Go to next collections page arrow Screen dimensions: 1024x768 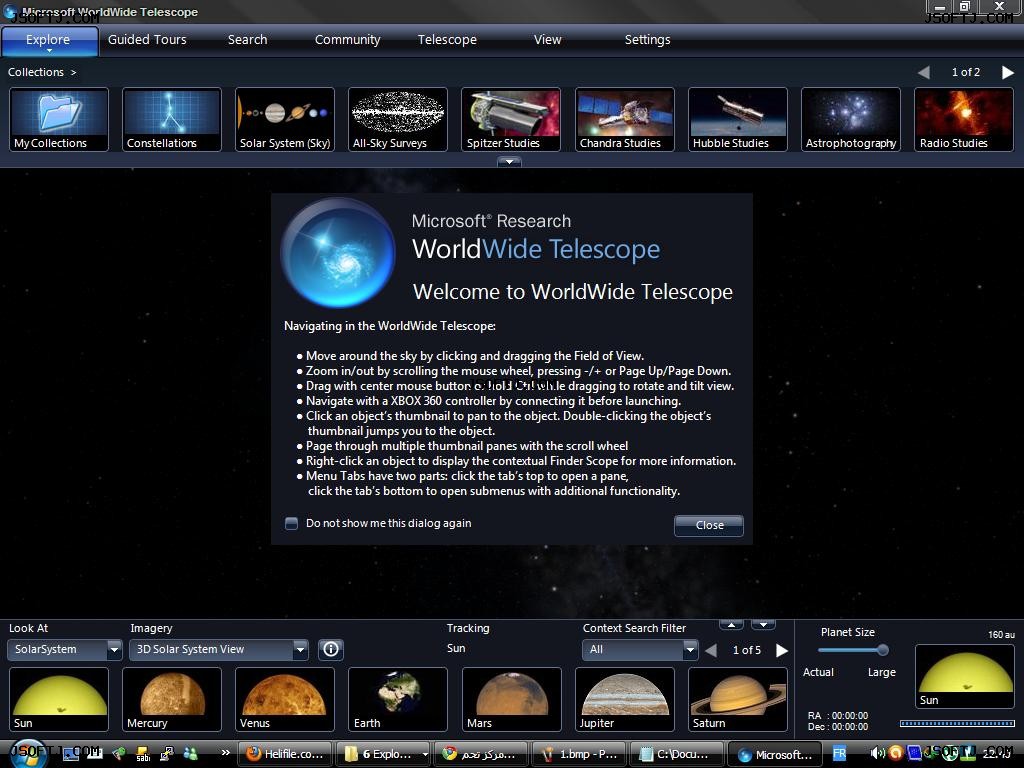click(1008, 72)
